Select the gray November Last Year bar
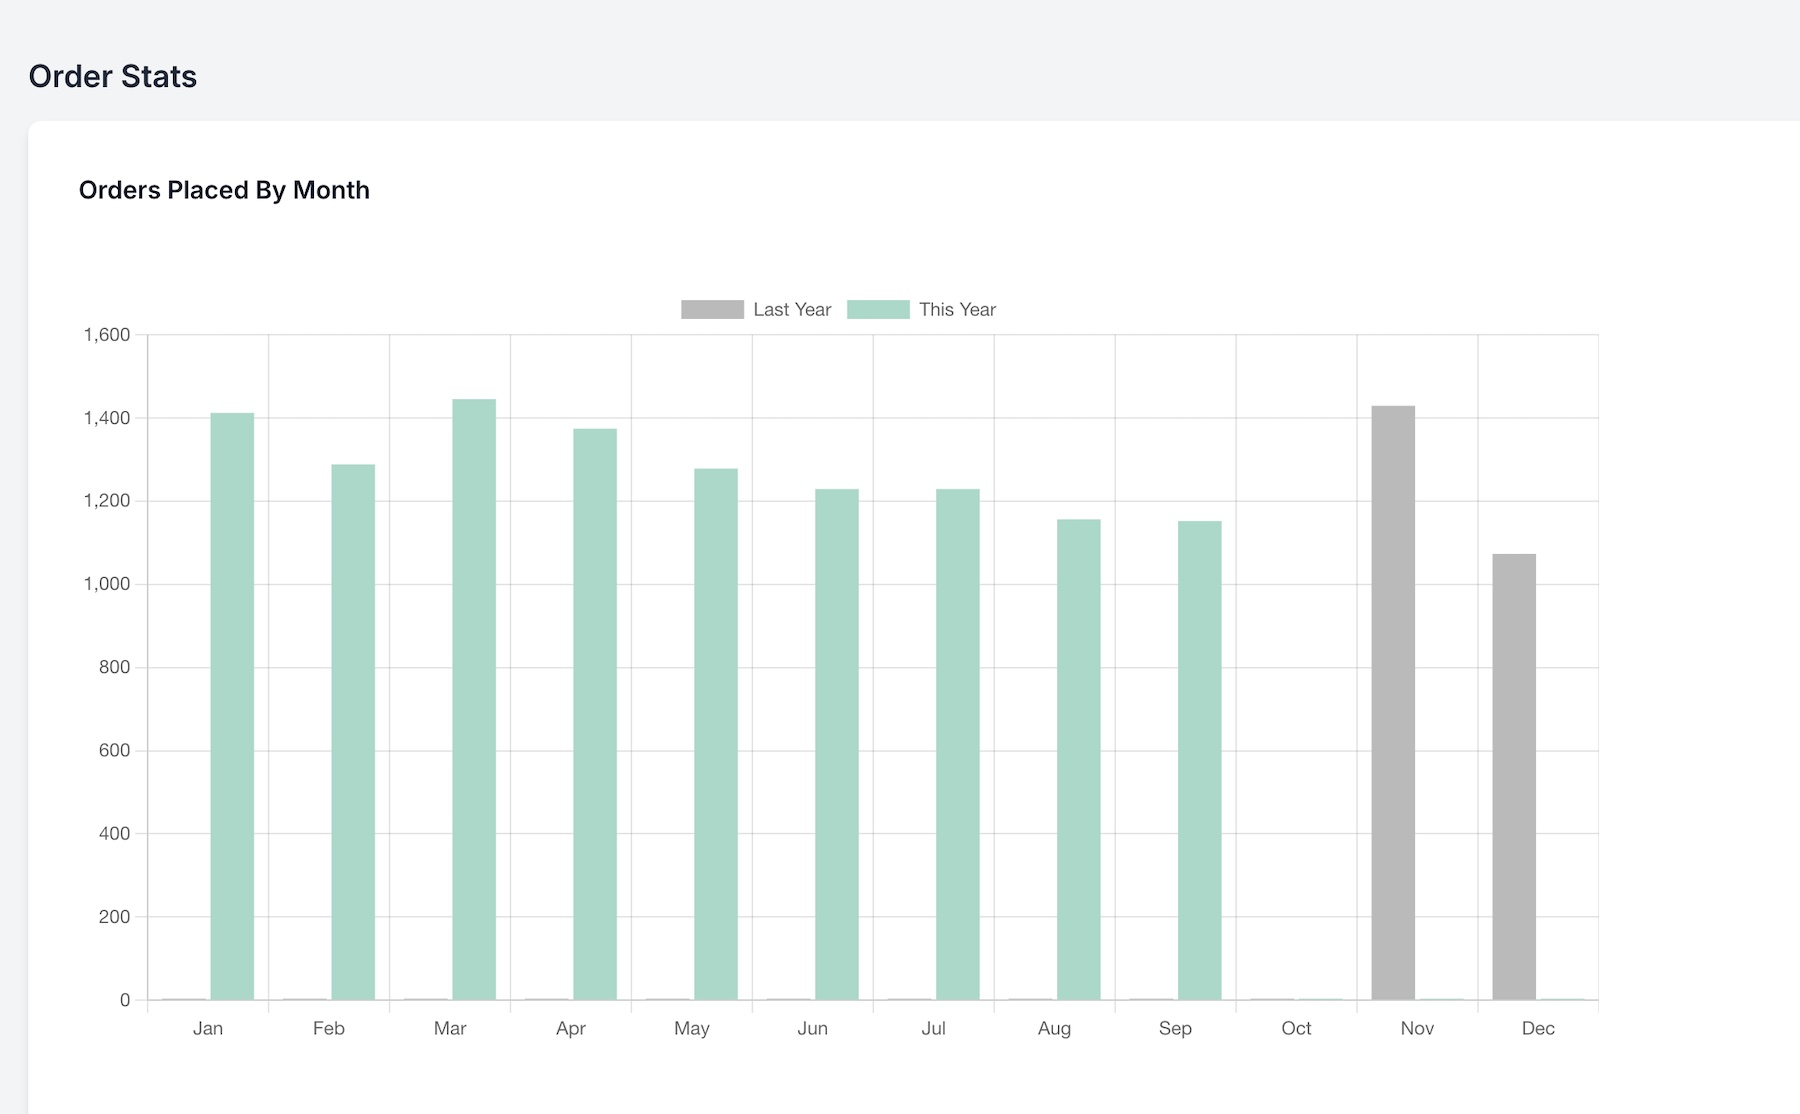The width and height of the screenshot is (1800, 1114). click(x=1393, y=703)
